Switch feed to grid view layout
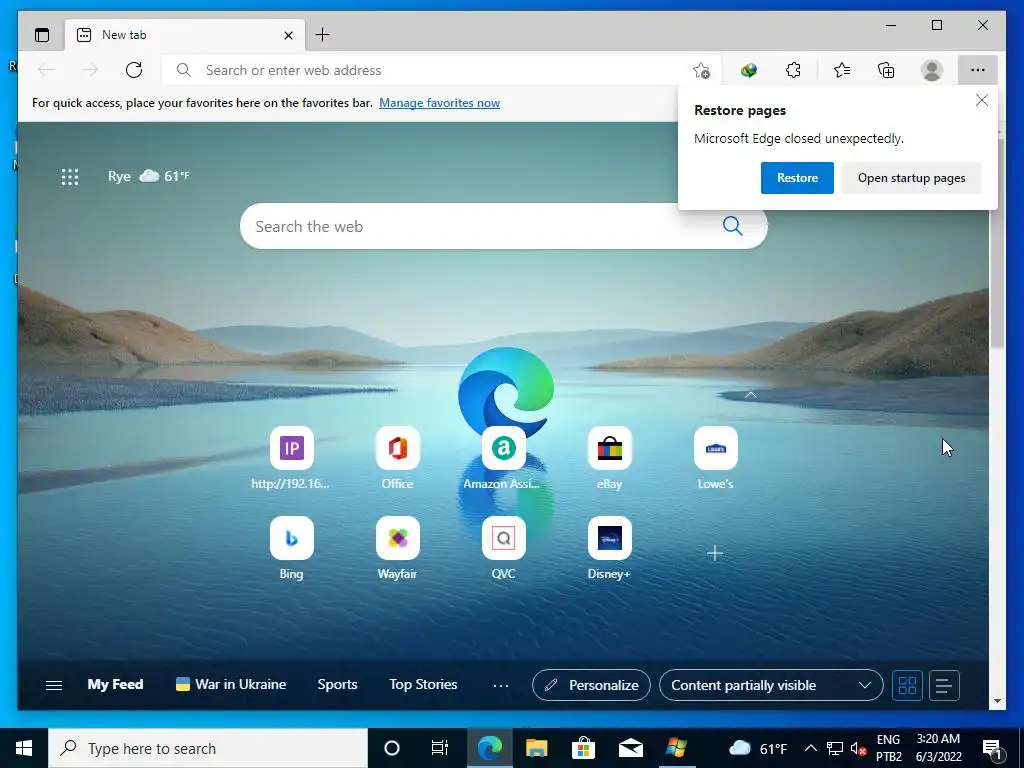Image resolution: width=1024 pixels, height=768 pixels. (907, 685)
